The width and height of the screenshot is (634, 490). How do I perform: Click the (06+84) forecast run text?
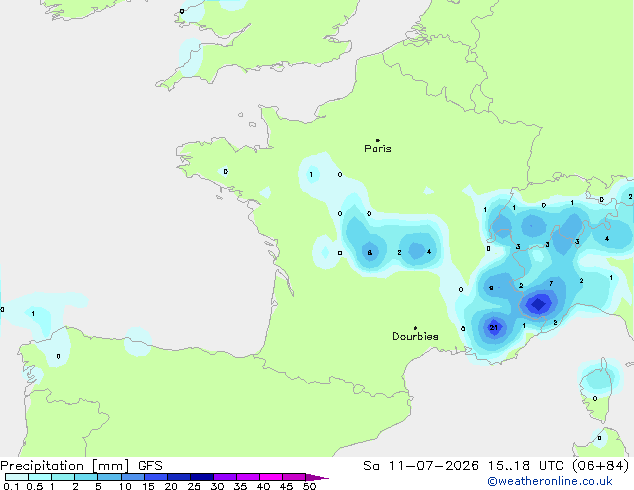pyautogui.click(x=600, y=466)
